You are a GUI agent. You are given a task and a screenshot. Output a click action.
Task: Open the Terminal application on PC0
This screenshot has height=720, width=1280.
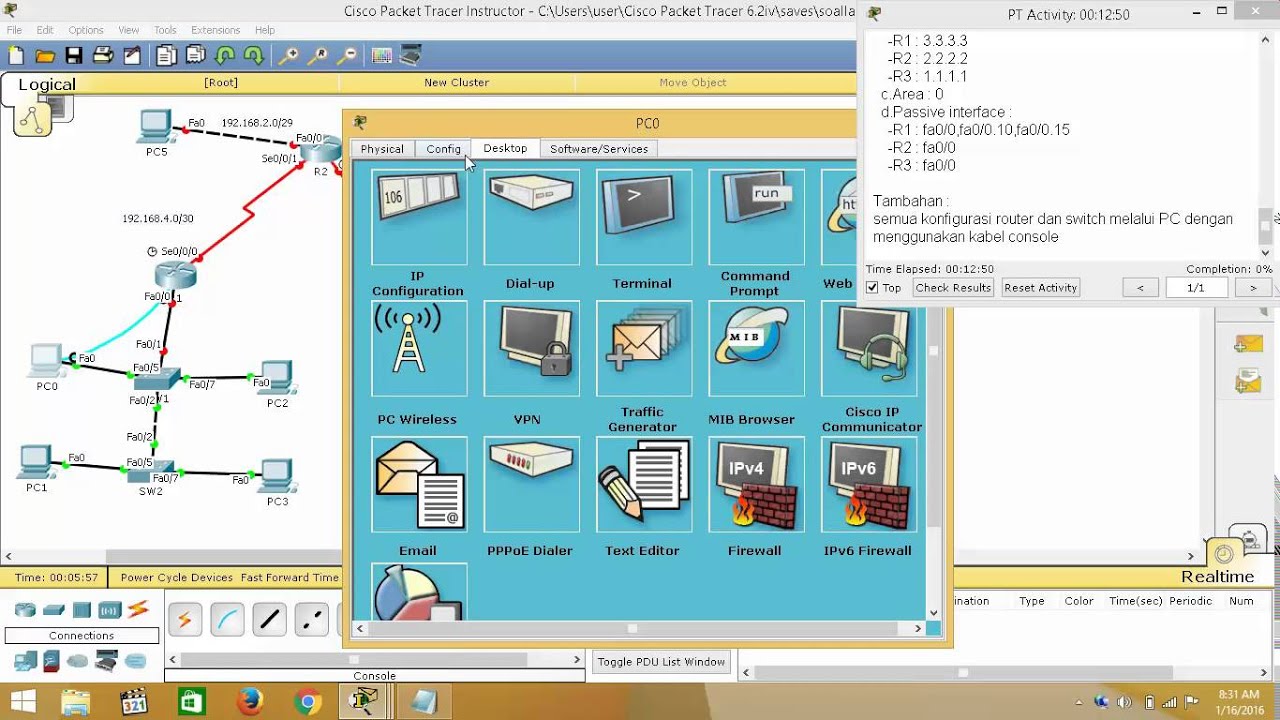(643, 216)
